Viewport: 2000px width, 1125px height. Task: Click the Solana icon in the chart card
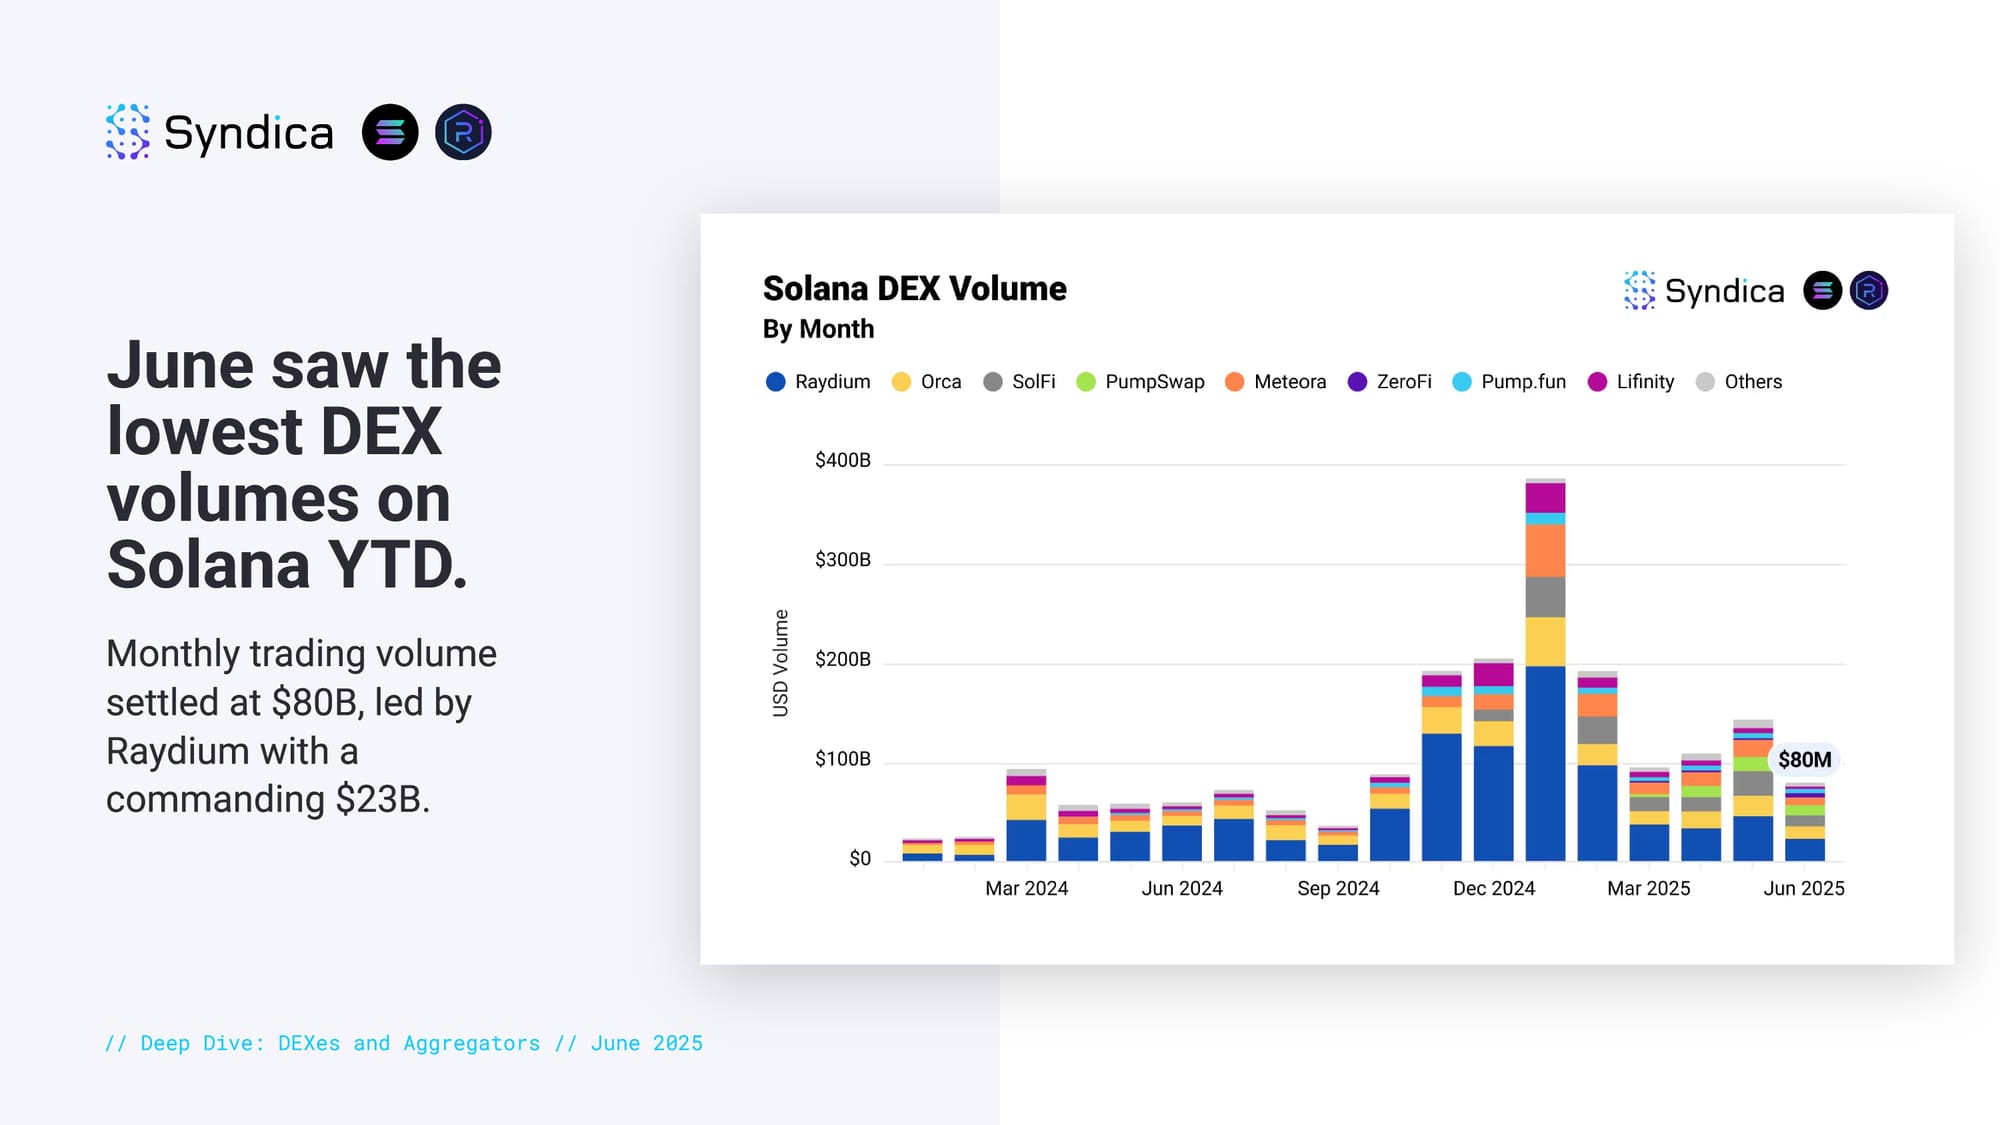pyautogui.click(x=1822, y=290)
